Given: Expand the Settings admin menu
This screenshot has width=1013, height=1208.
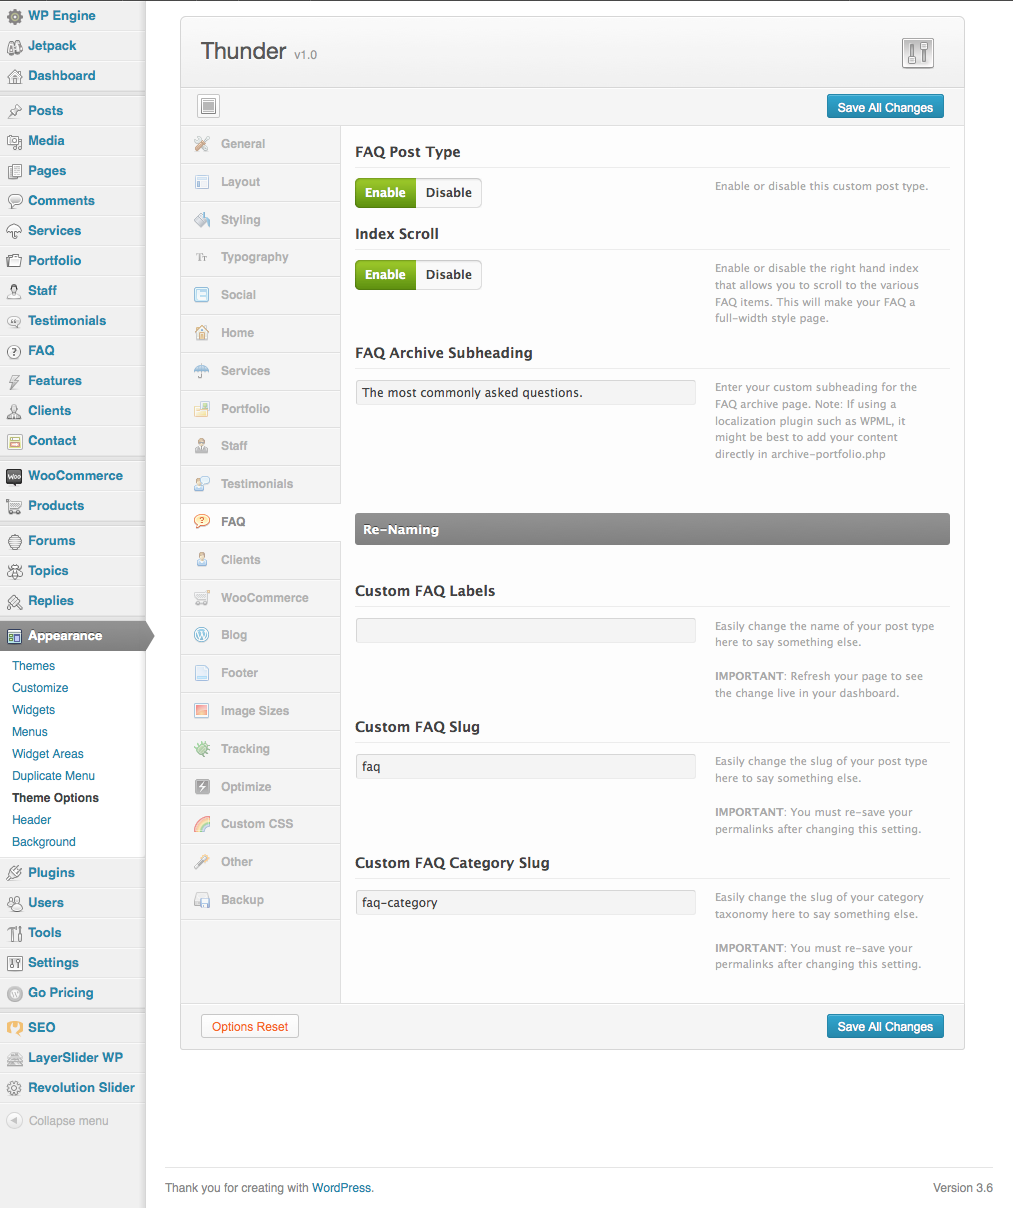Looking at the screenshot, I should pyautogui.click(x=53, y=963).
